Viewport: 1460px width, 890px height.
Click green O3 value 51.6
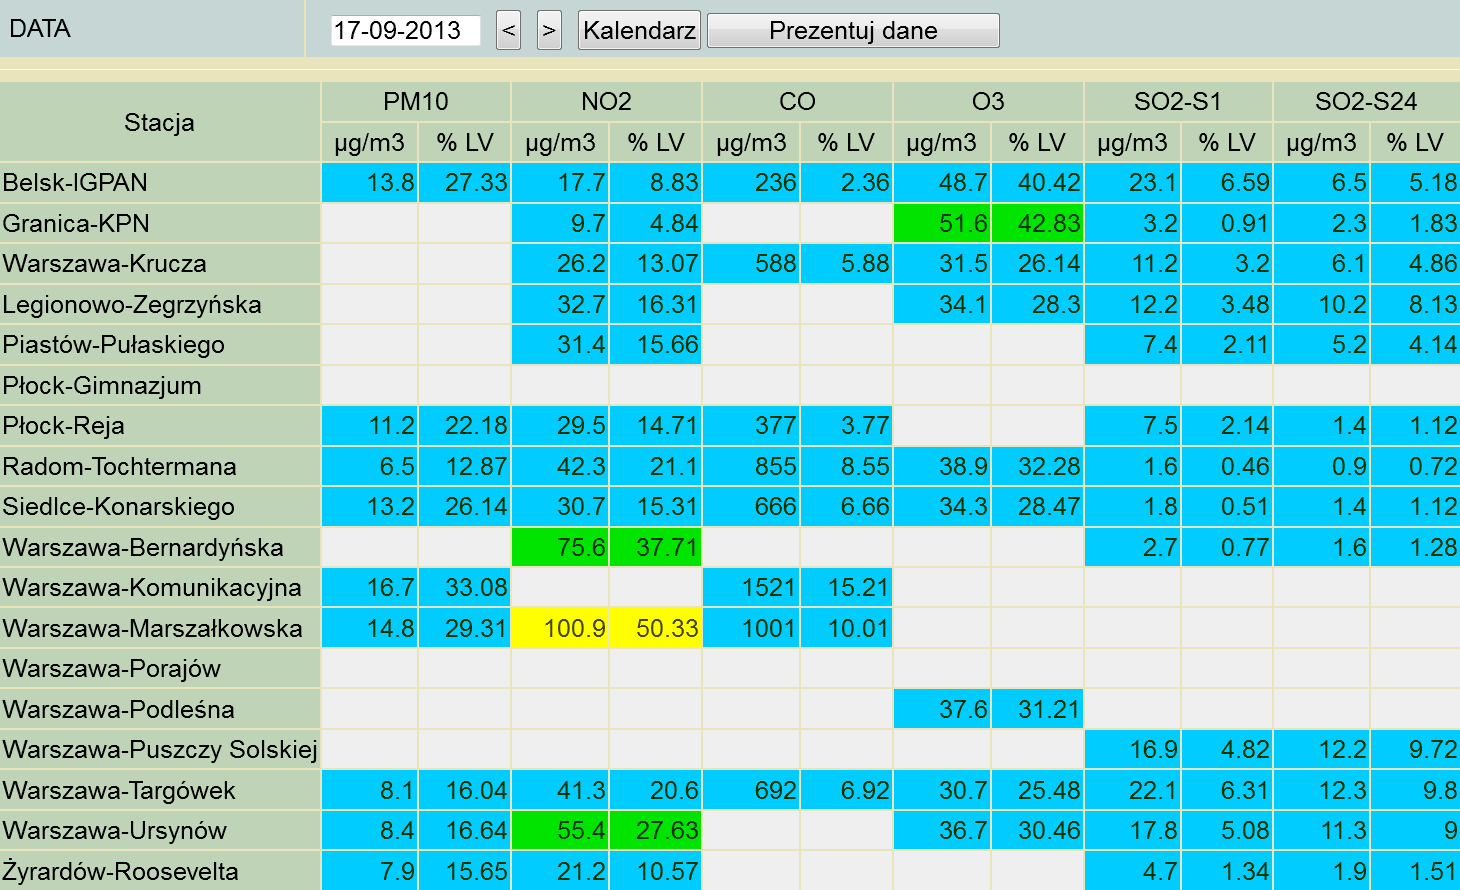tap(942, 224)
